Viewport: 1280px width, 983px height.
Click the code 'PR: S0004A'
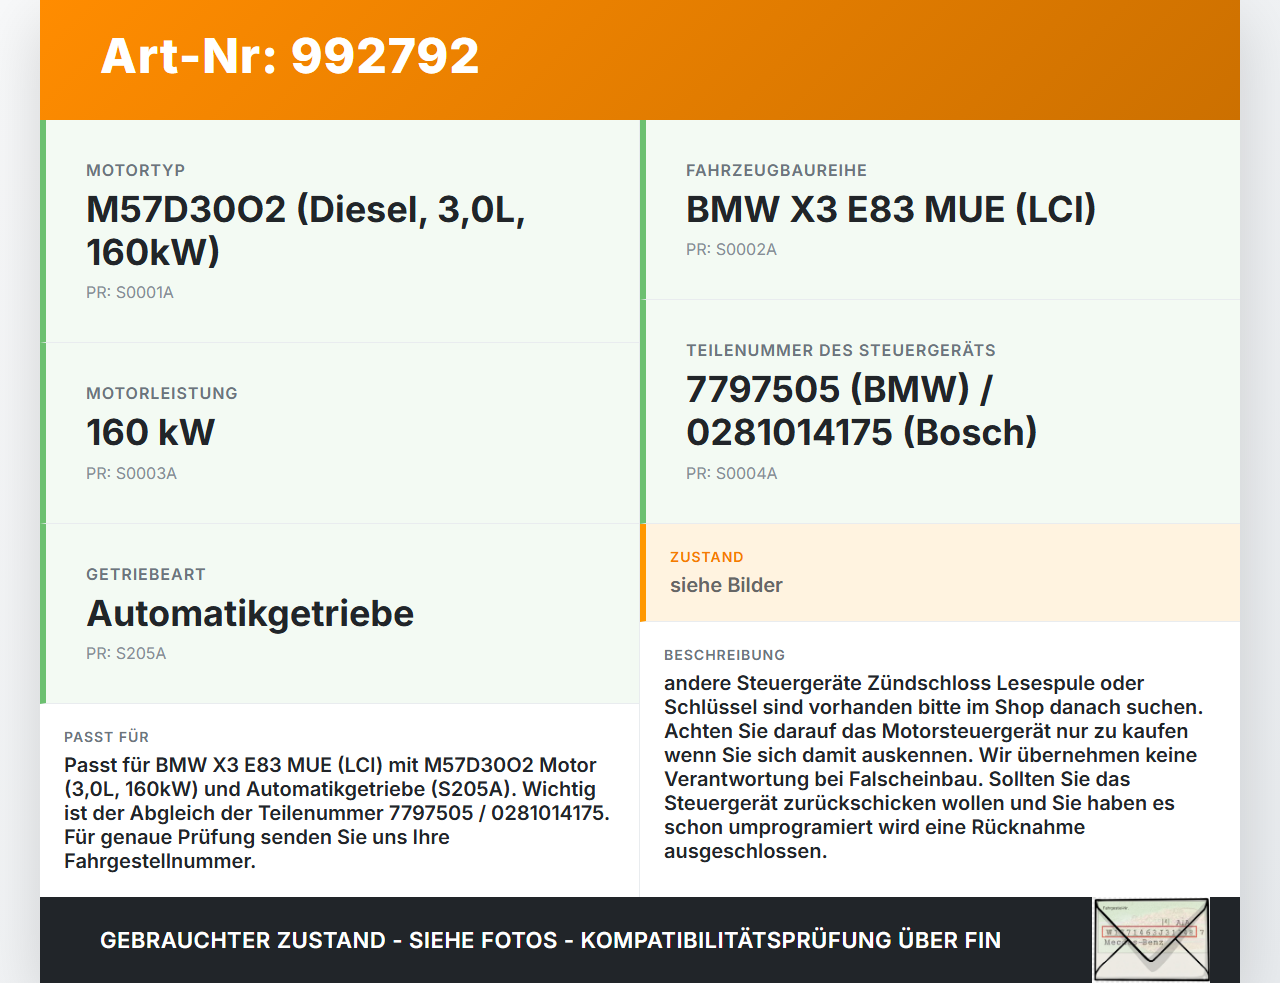tap(731, 473)
